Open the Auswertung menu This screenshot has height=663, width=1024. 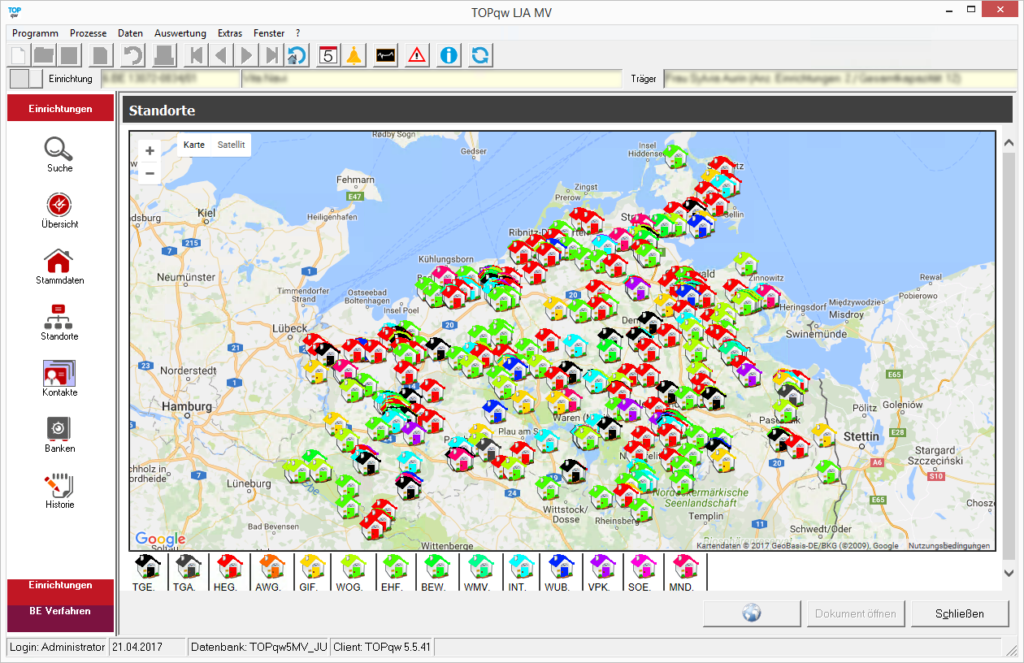(181, 33)
